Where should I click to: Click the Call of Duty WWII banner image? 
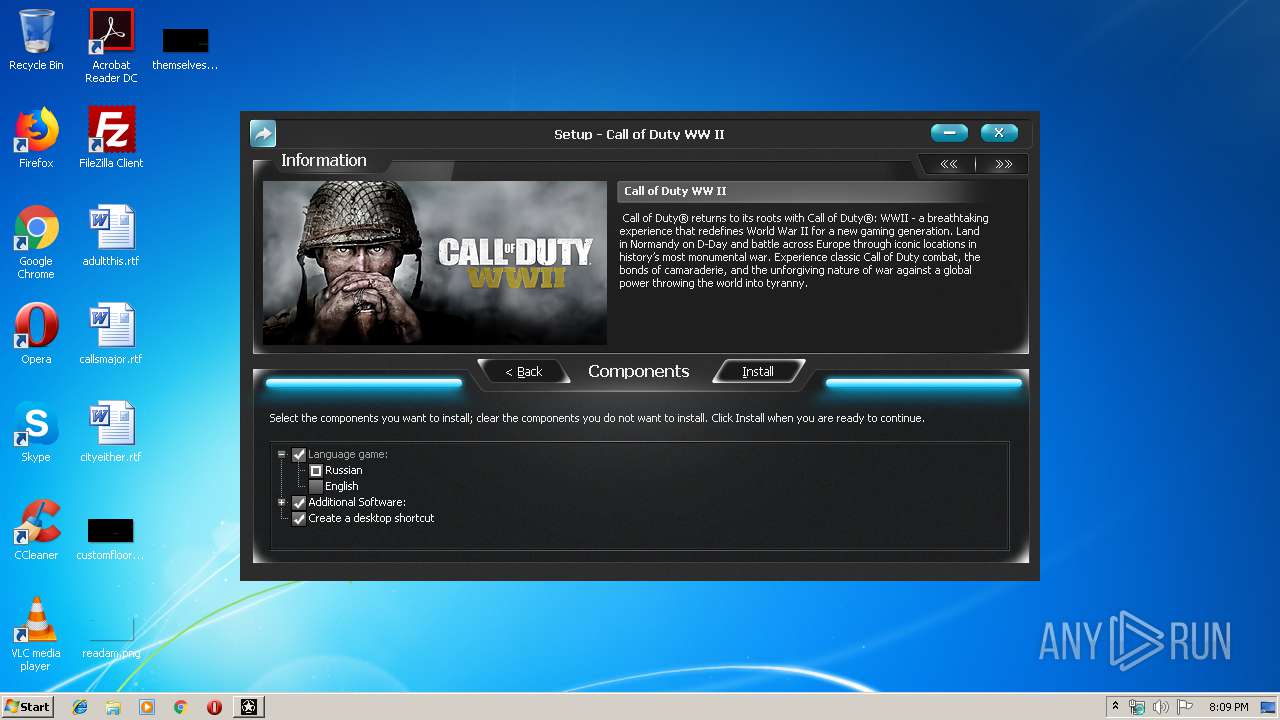(435, 263)
